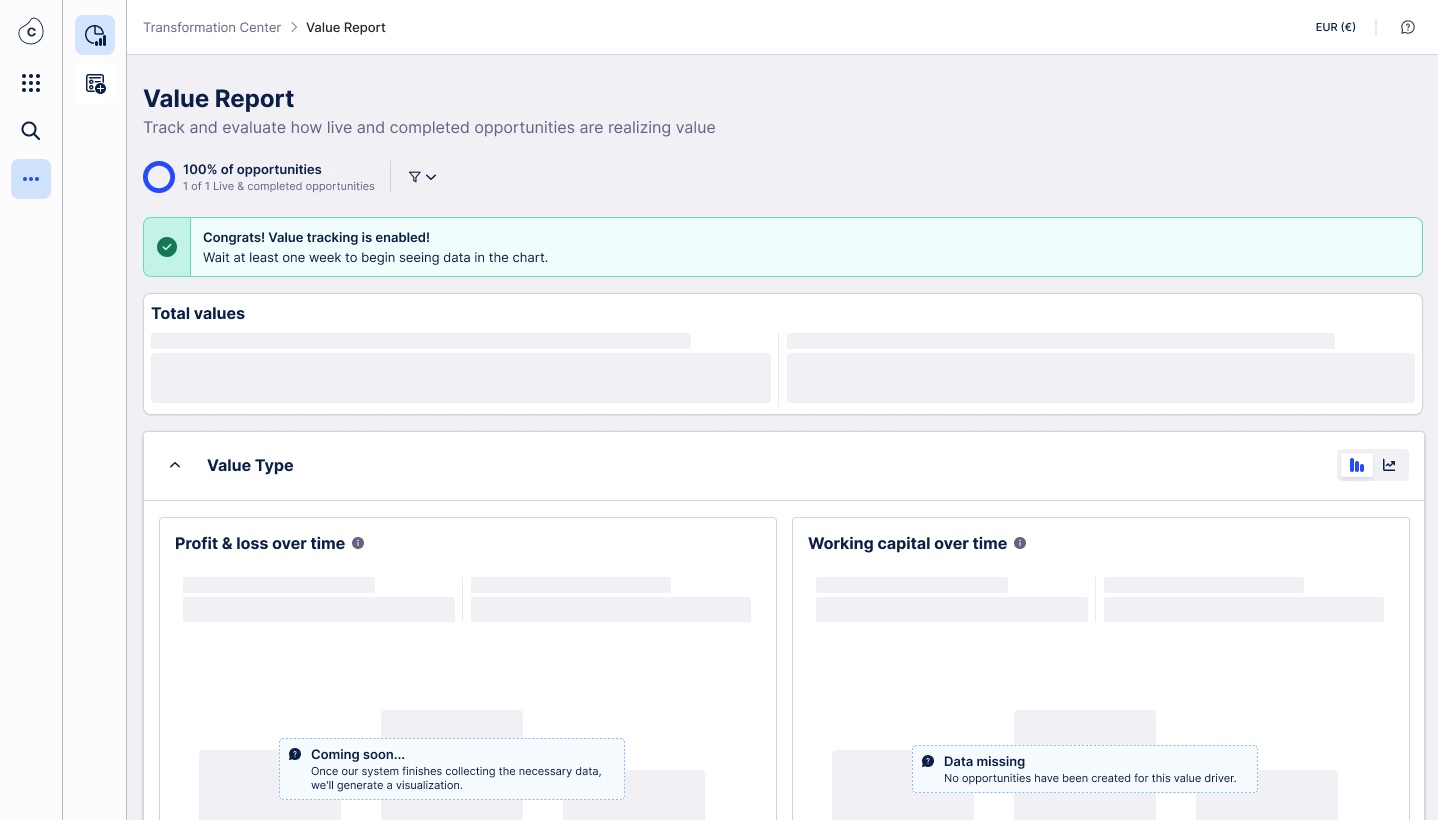Image resolution: width=1438 pixels, height=820 pixels.
Task: Click the help icon in top bar
Action: (x=1408, y=27)
